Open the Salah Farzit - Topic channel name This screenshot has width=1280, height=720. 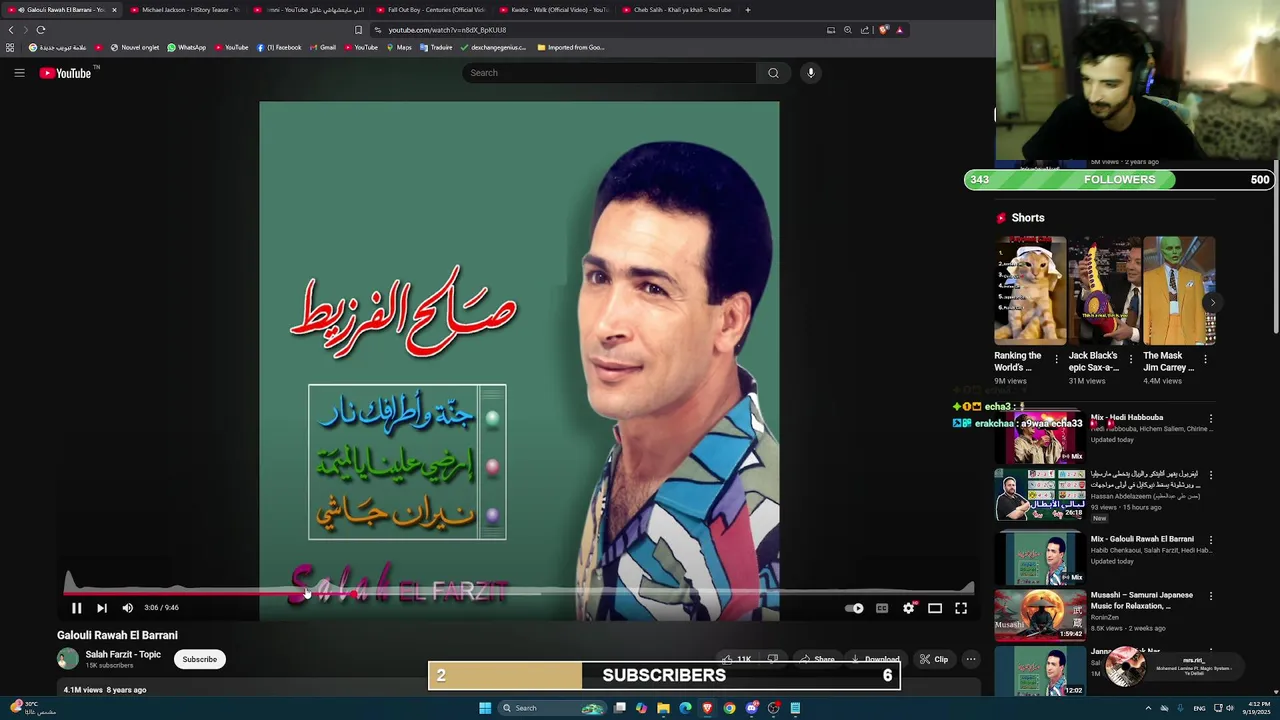[x=123, y=654]
